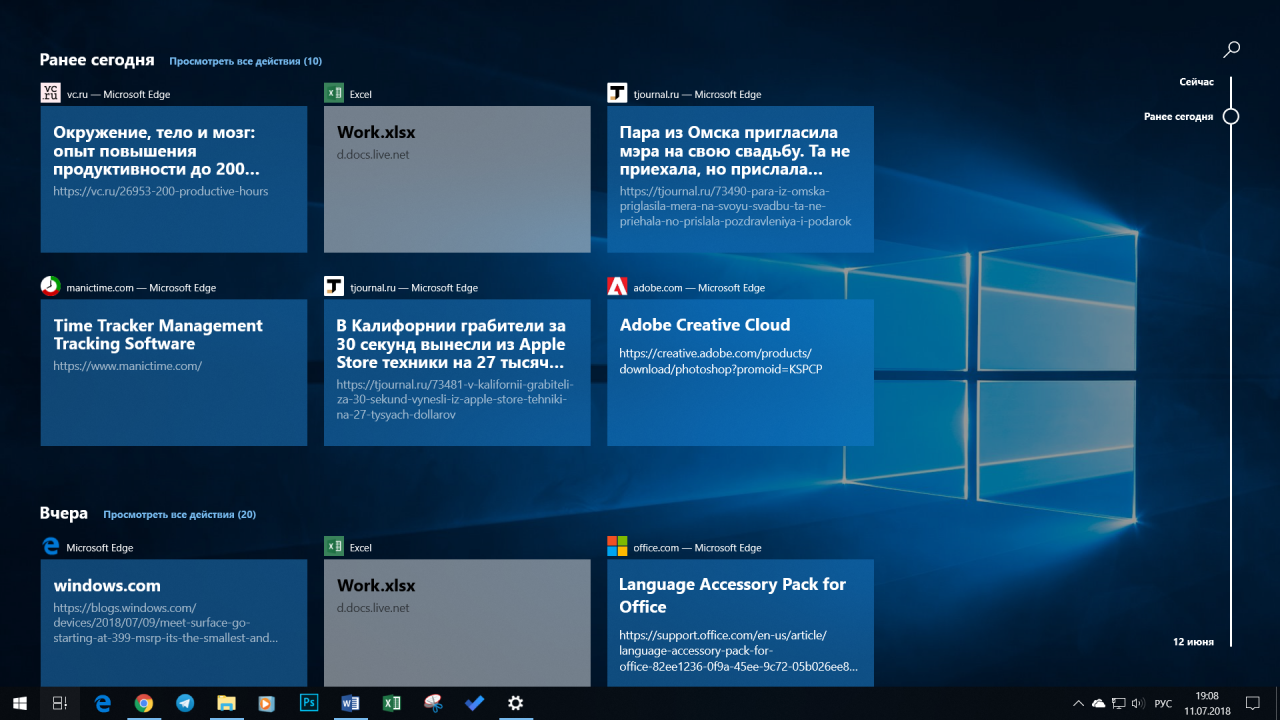This screenshot has width=1280, height=720.
Task: Switch the РУС input language indicator
Action: (x=1163, y=704)
